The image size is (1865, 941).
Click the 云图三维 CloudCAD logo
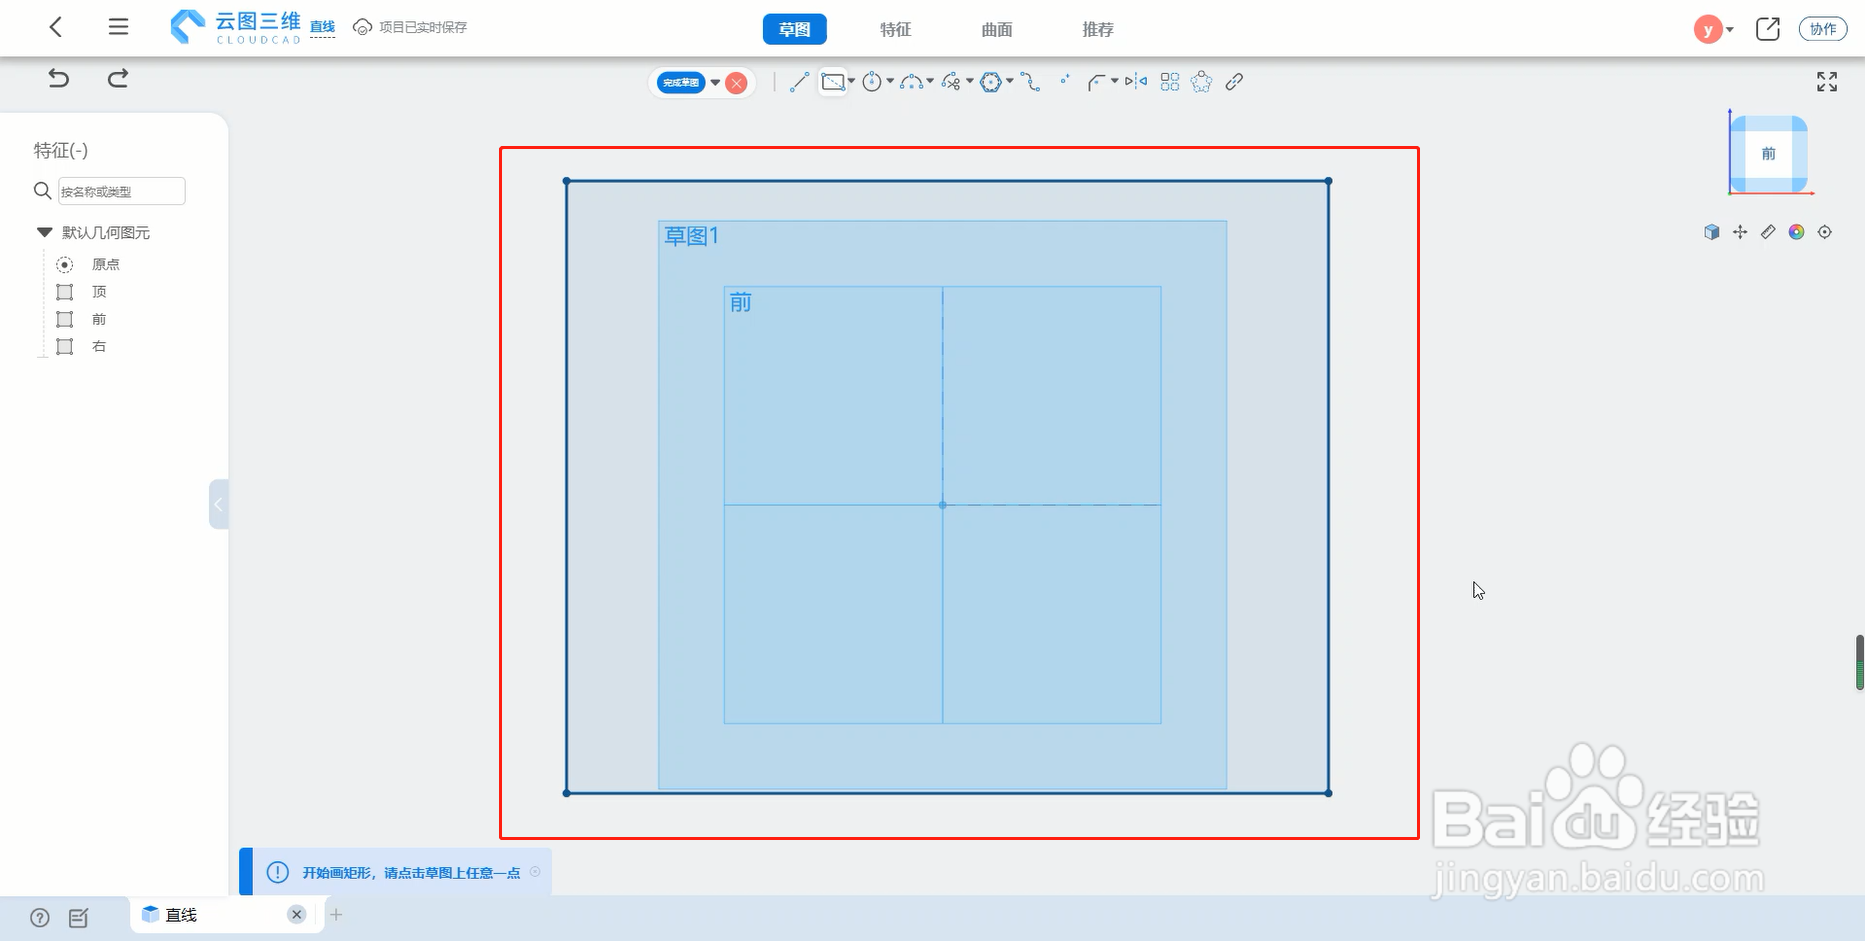[x=235, y=27]
